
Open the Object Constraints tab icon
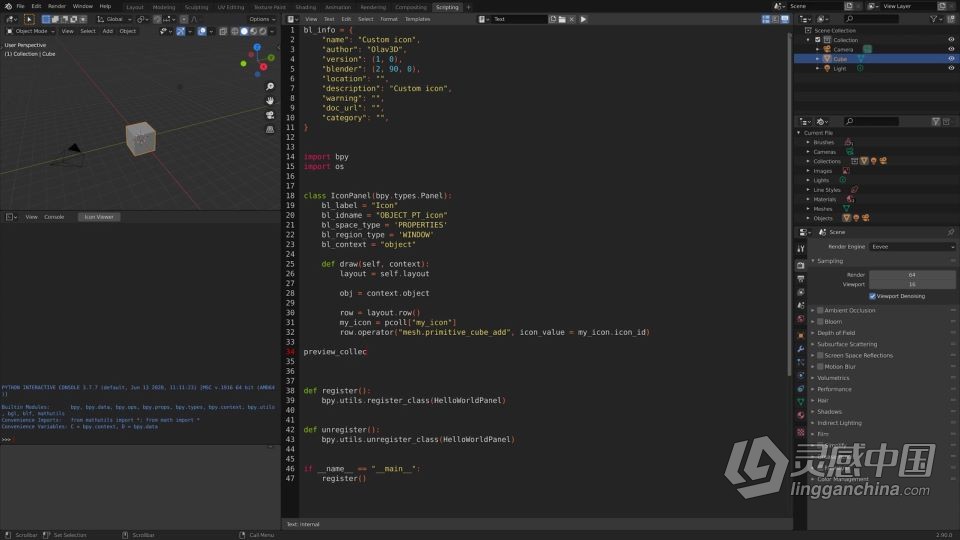click(x=800, y=389)
